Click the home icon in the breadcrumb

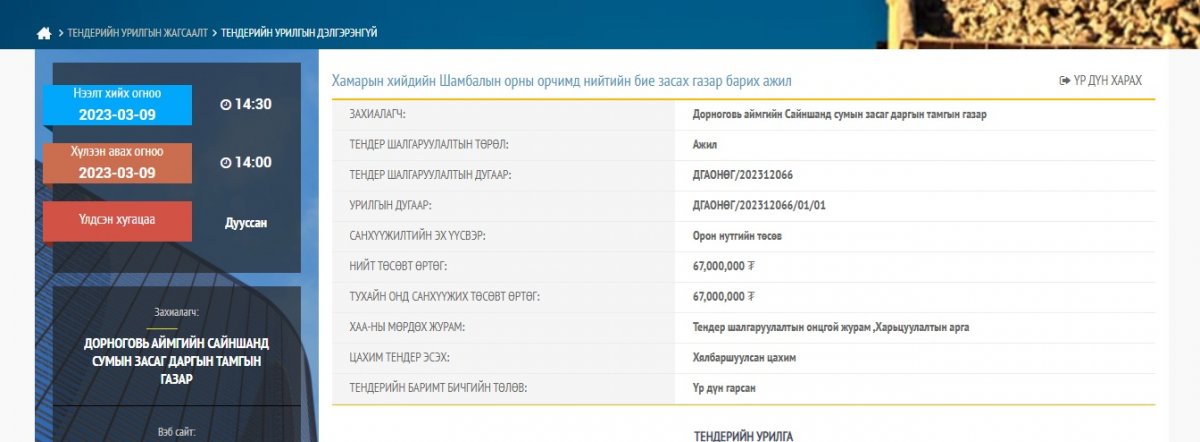pos(44,33)
